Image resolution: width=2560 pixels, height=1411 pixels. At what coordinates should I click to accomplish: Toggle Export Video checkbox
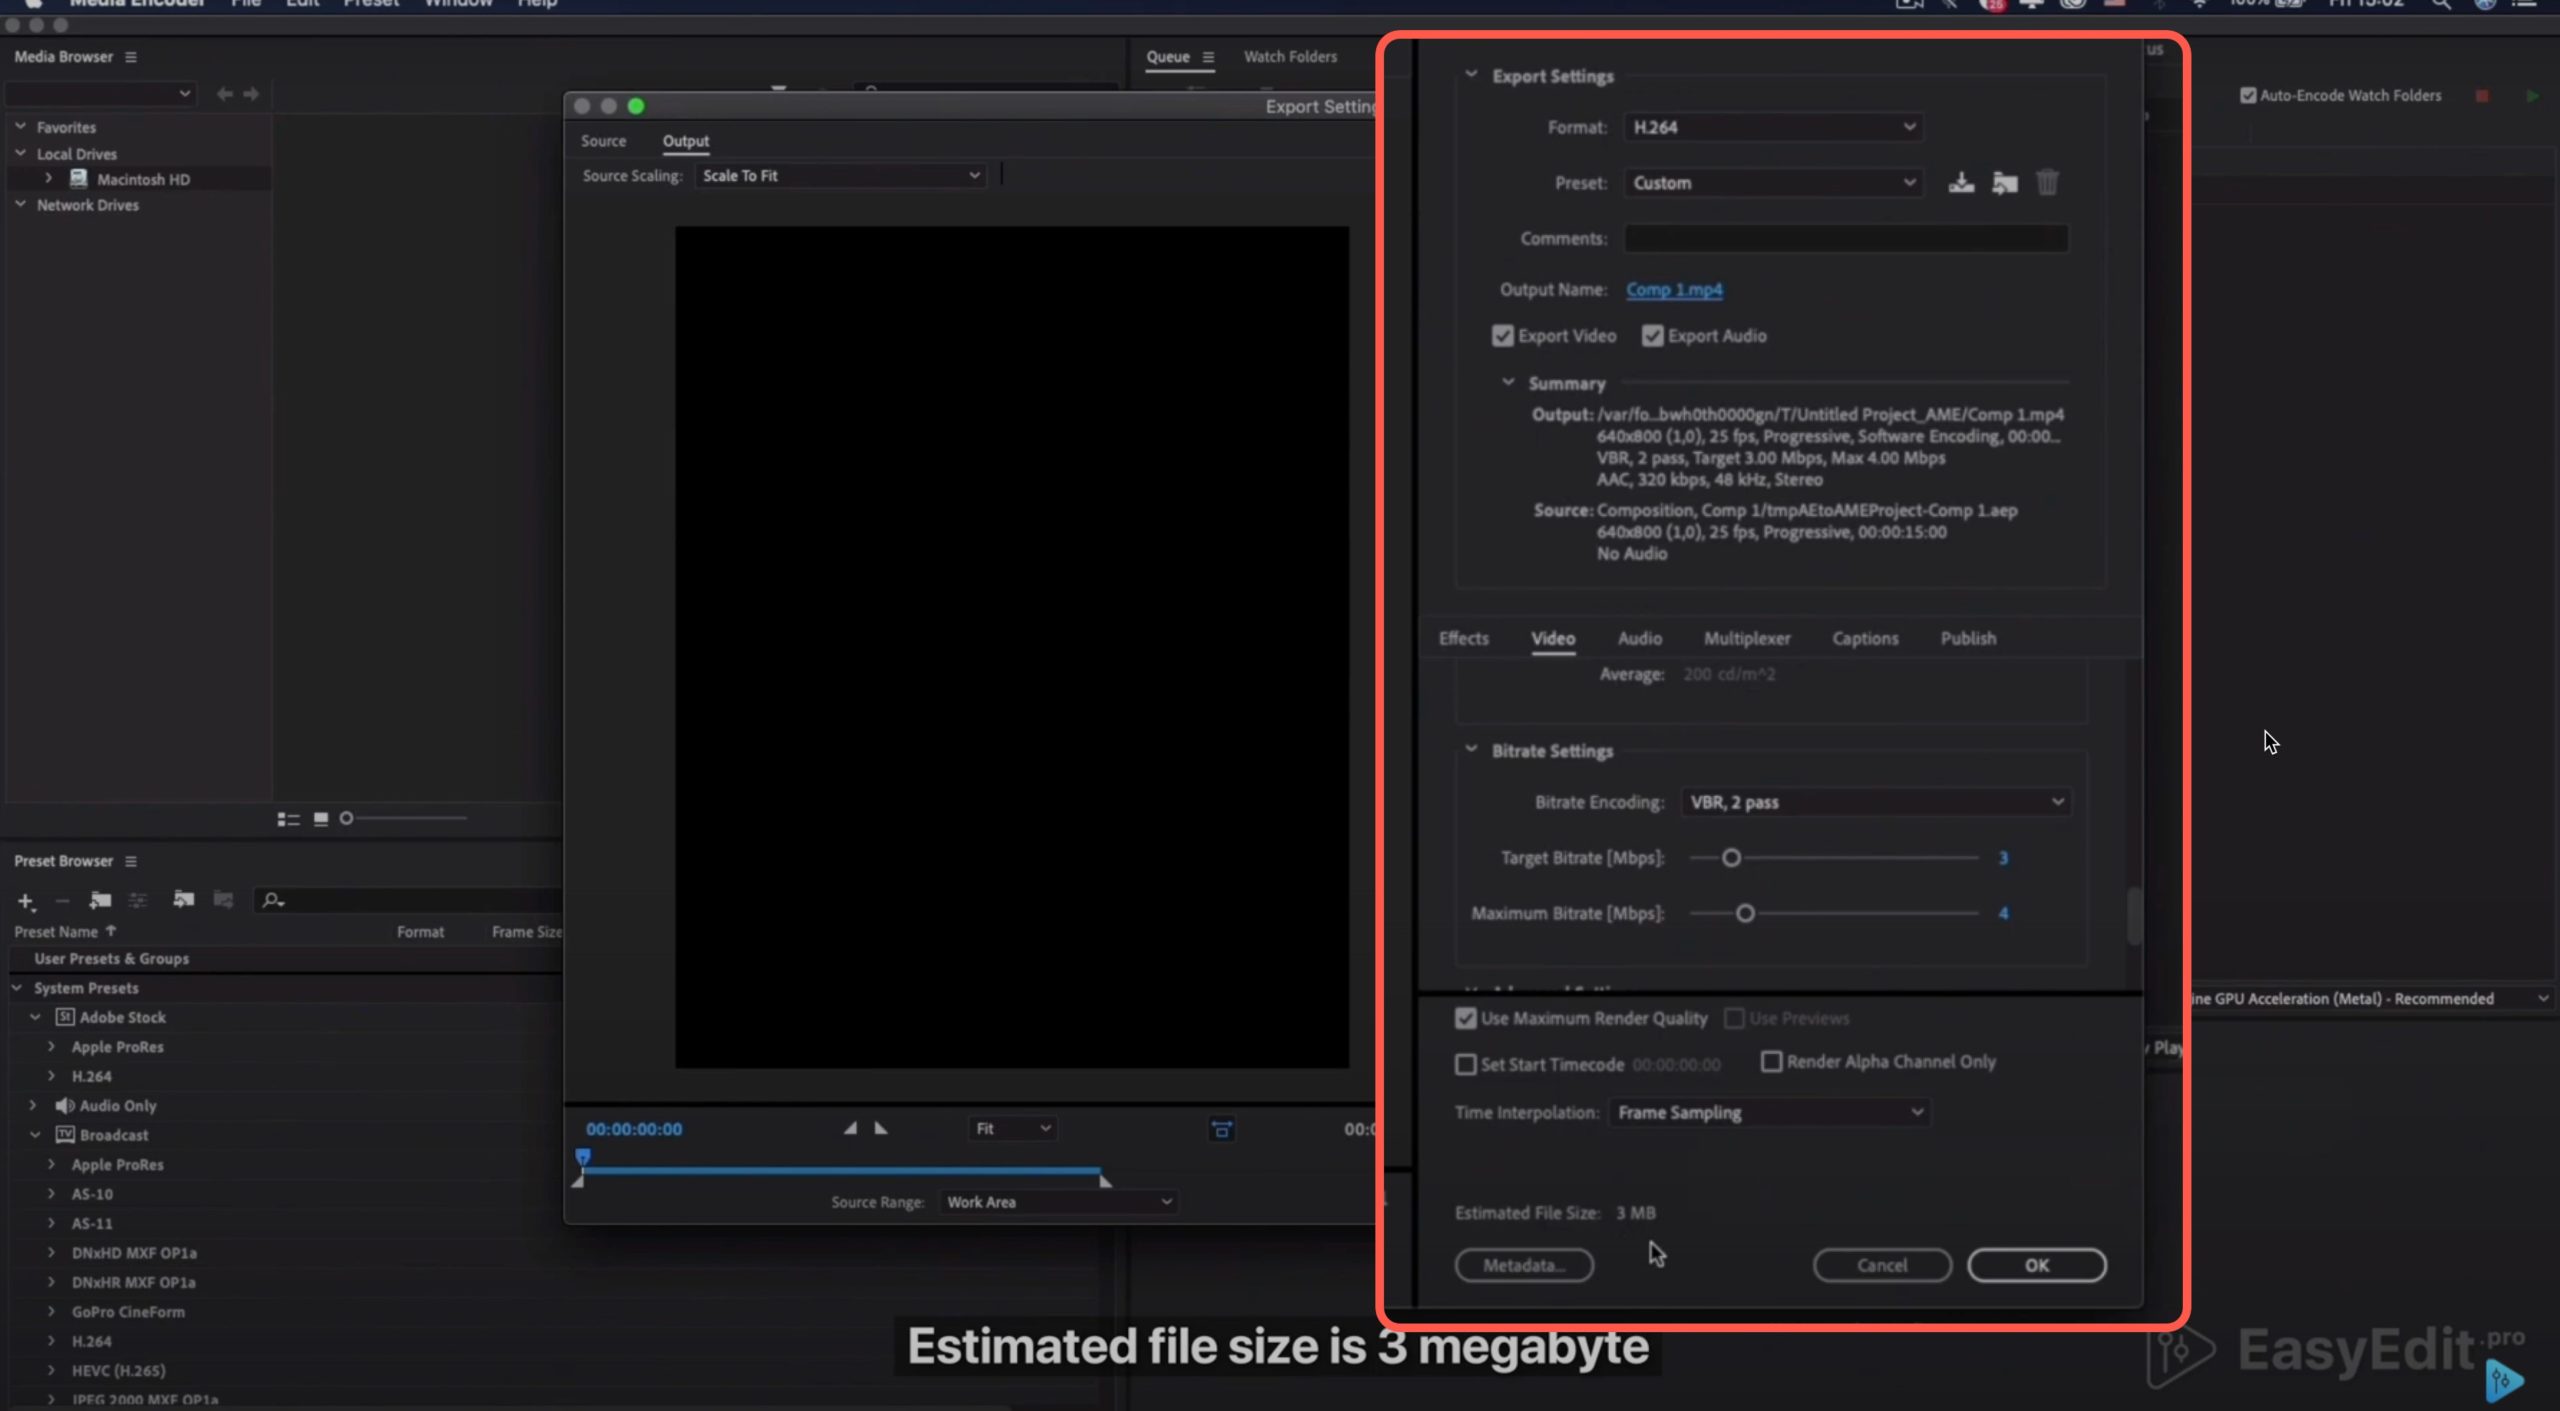(x=1502, y=335)
